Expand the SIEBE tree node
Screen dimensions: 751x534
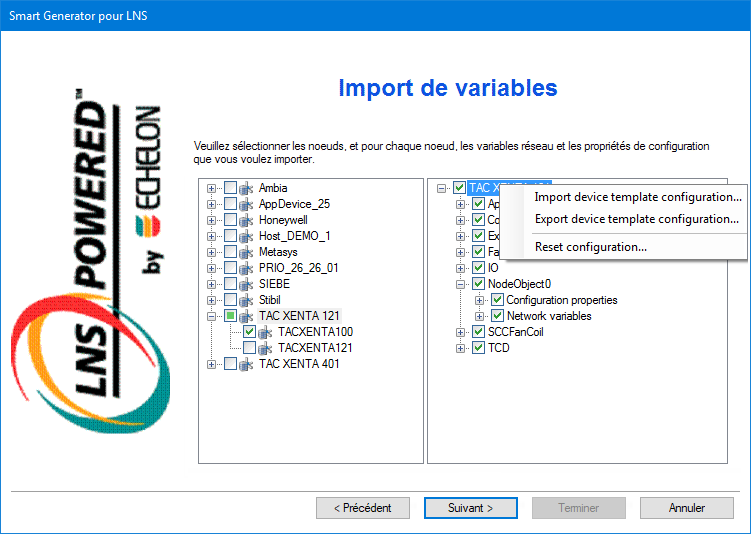211,284
